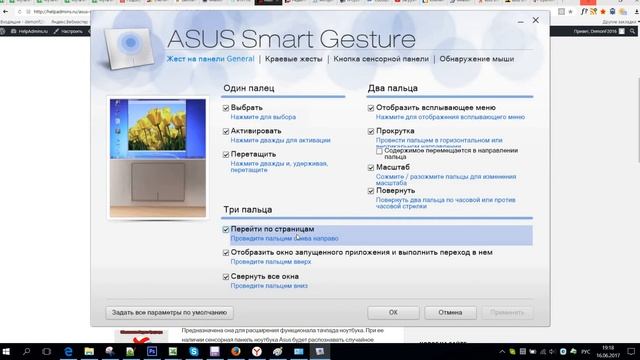640x360 pixels.
Task: Click the greyed Применить button
Action: [x=507, y=313]
